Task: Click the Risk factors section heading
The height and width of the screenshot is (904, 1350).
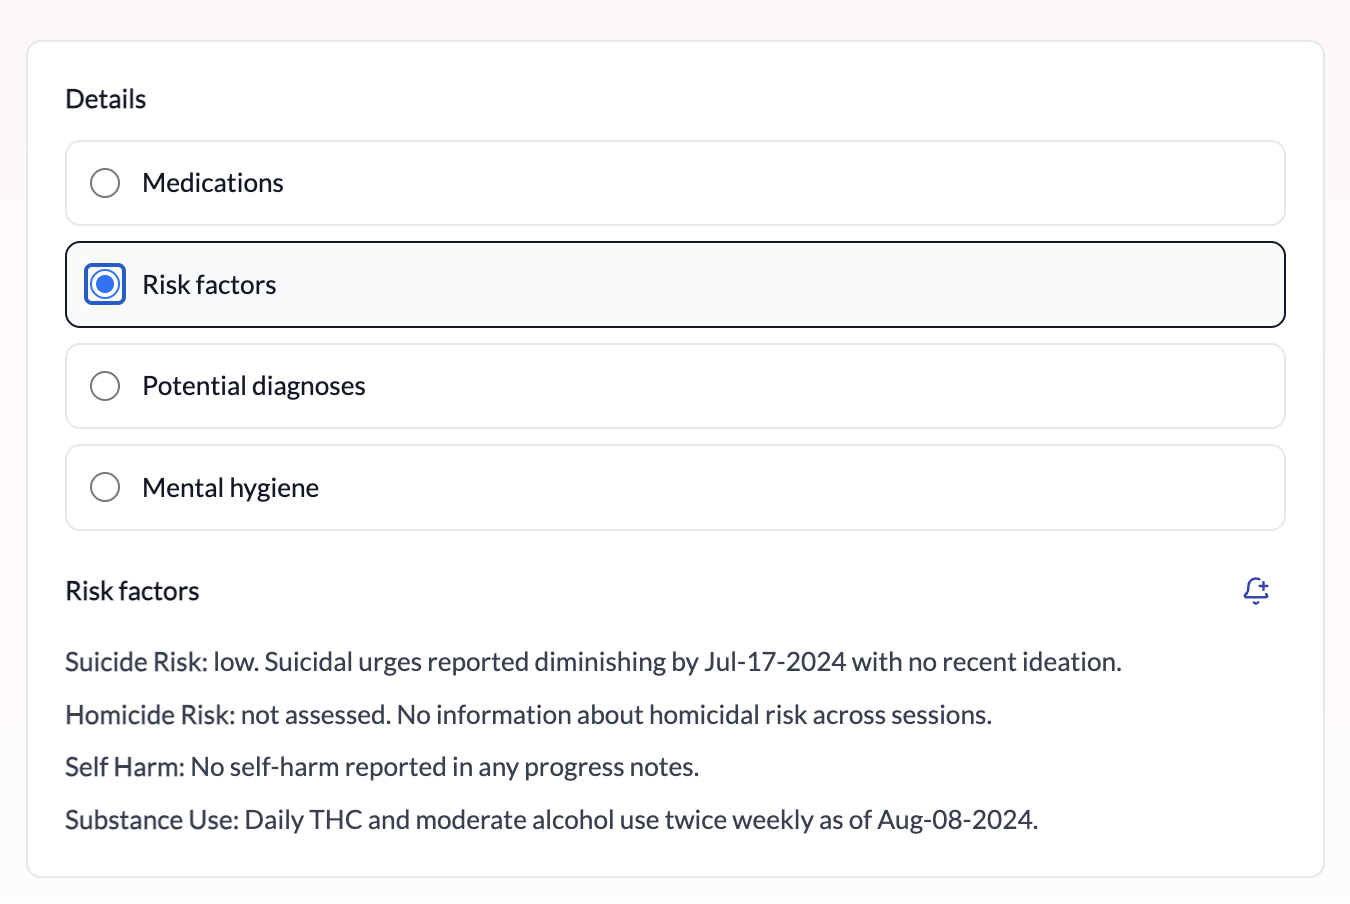Action: click(132, 590)
